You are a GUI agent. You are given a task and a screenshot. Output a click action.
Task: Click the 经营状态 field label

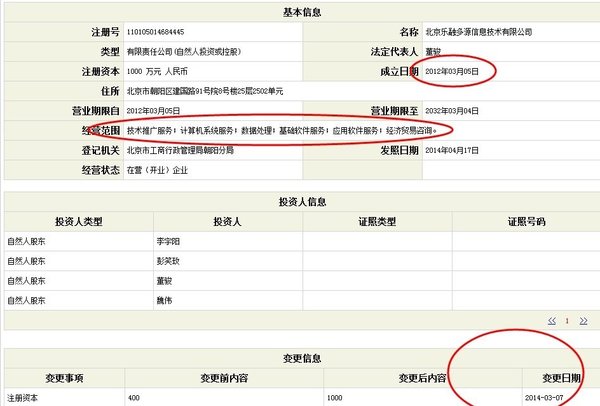pyautogui.click(x=101, y=170)
